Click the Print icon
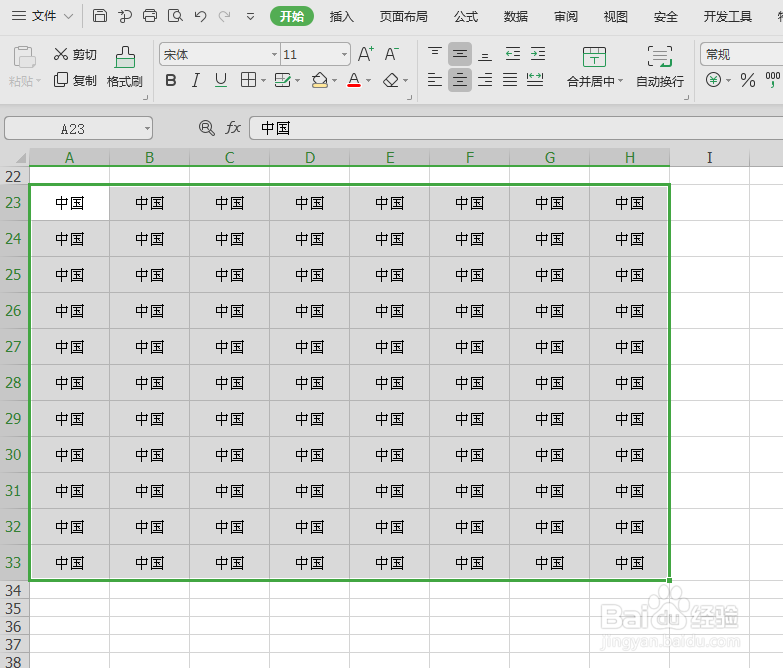This screenshot has height=668, width=783. (x=150, y=16)
